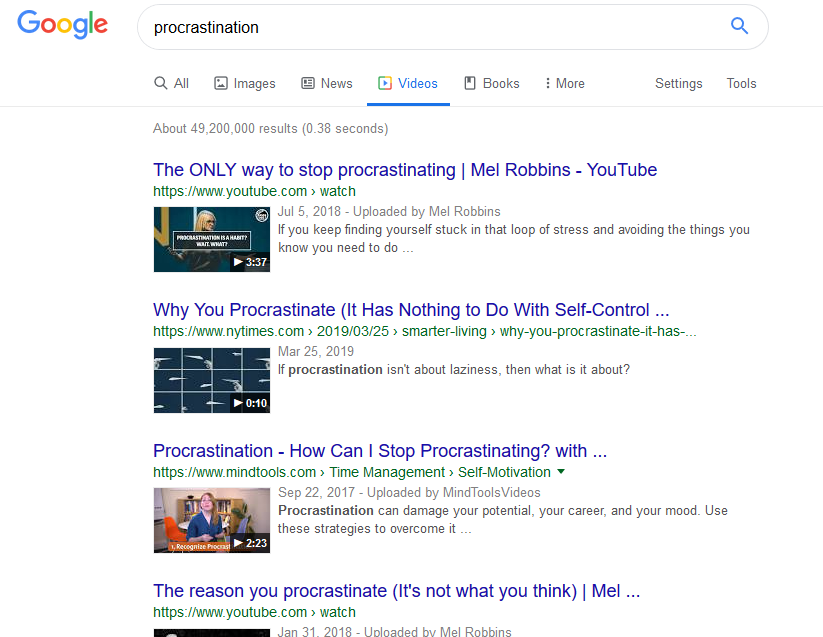This screenshot has height=637, width=823.
Task: Click the Mel Robbins video thumbnail
Action: click(212, 239)
